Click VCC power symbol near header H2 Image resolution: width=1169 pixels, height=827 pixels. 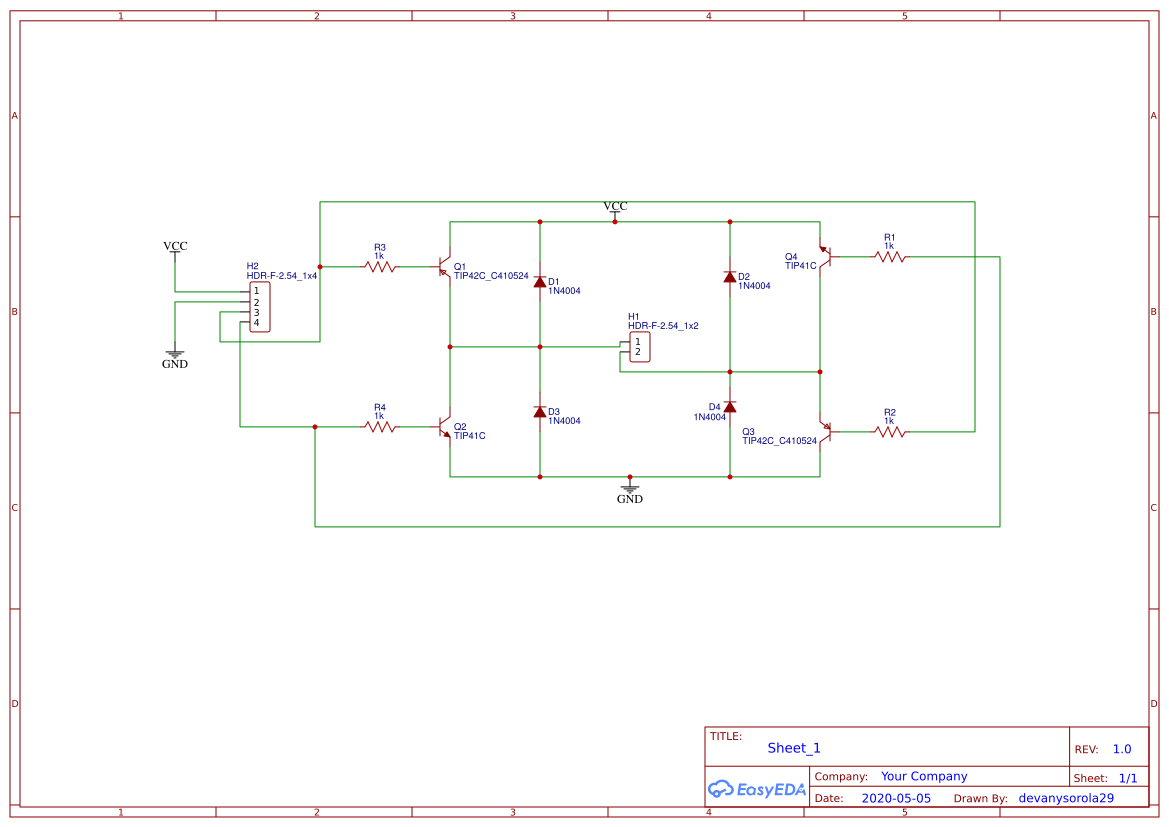coord(175,250)
